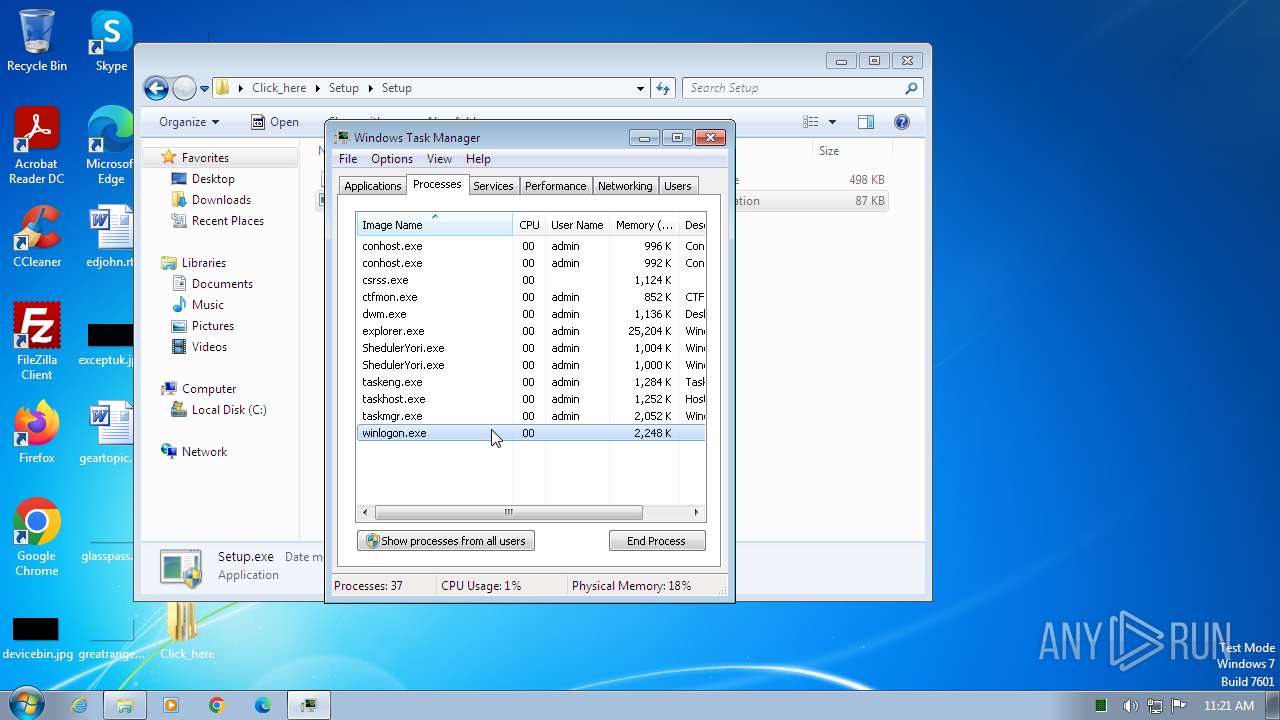Click the search magnifier in Explorer
The height and width of the screenshot is (720, 1280).
tap(911, 88)
